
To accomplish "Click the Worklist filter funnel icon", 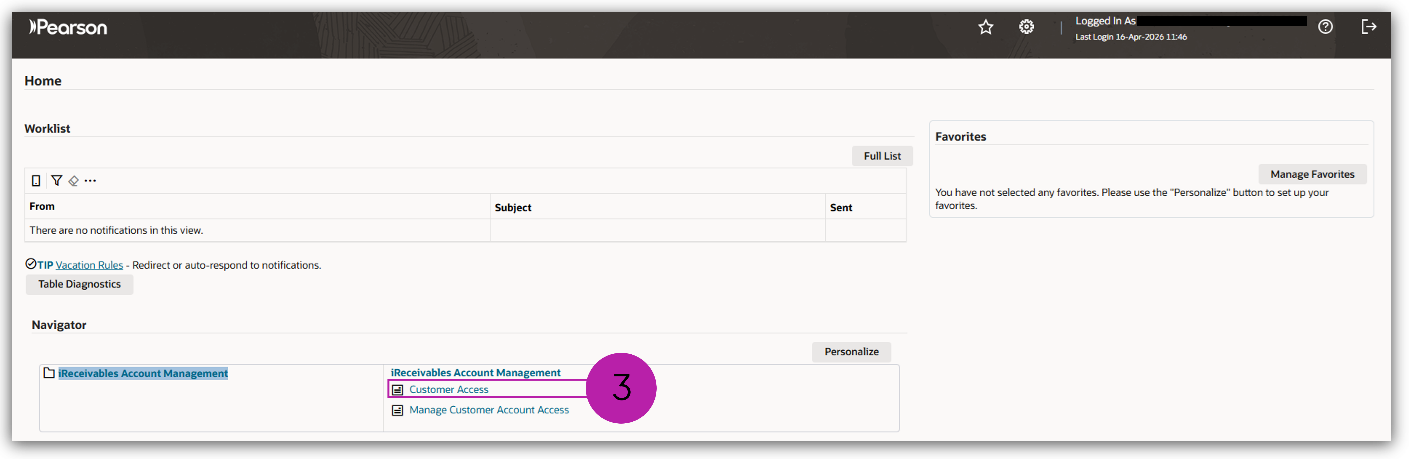I will click(x=57, y=180).
